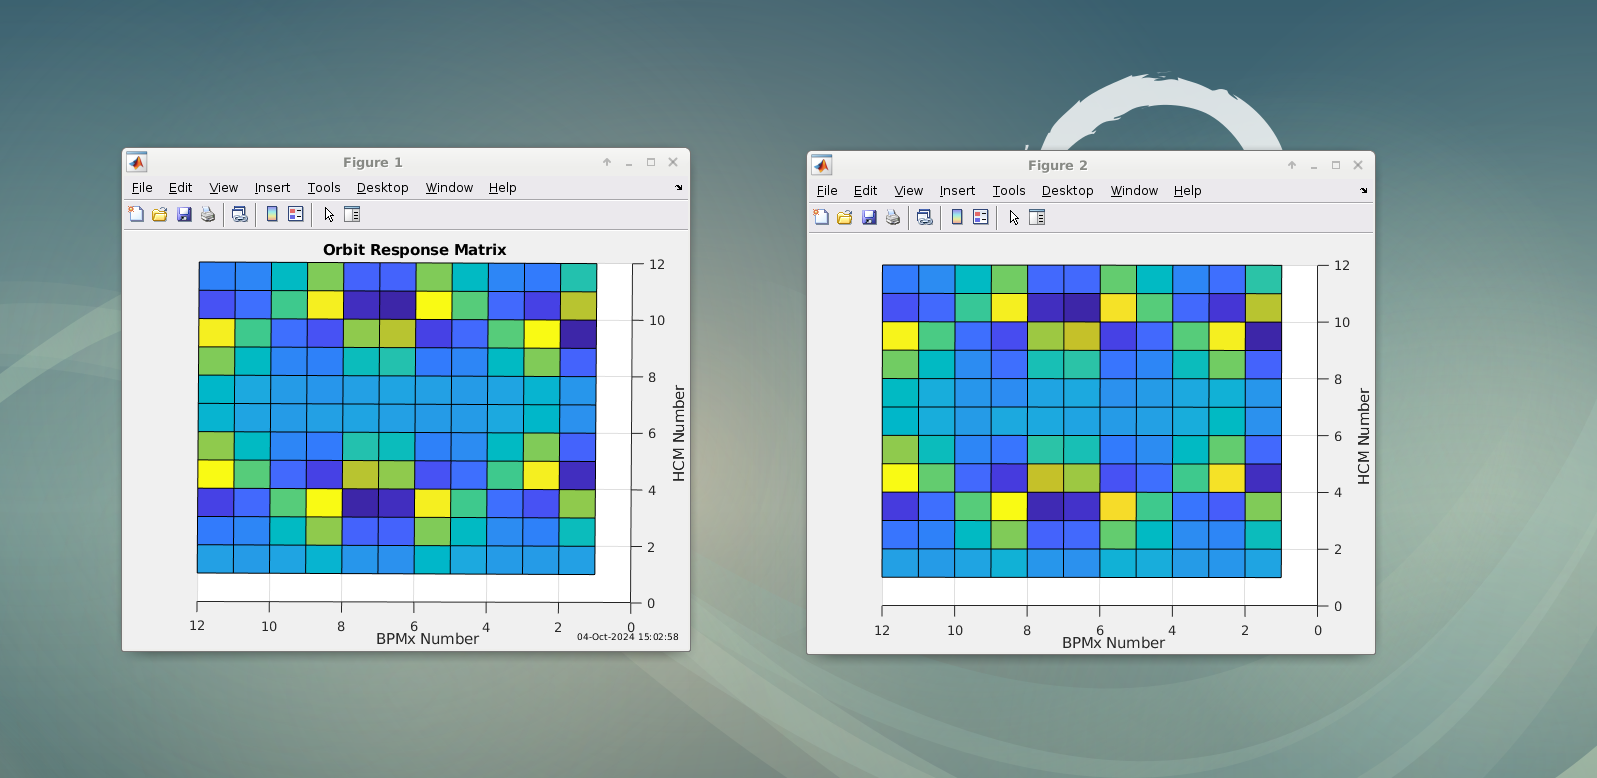Click Open File icon in Figure 2 toolbar
The height and width of the screenshot is (778, 1597).
pyautogui.click(x=845, y=217)
